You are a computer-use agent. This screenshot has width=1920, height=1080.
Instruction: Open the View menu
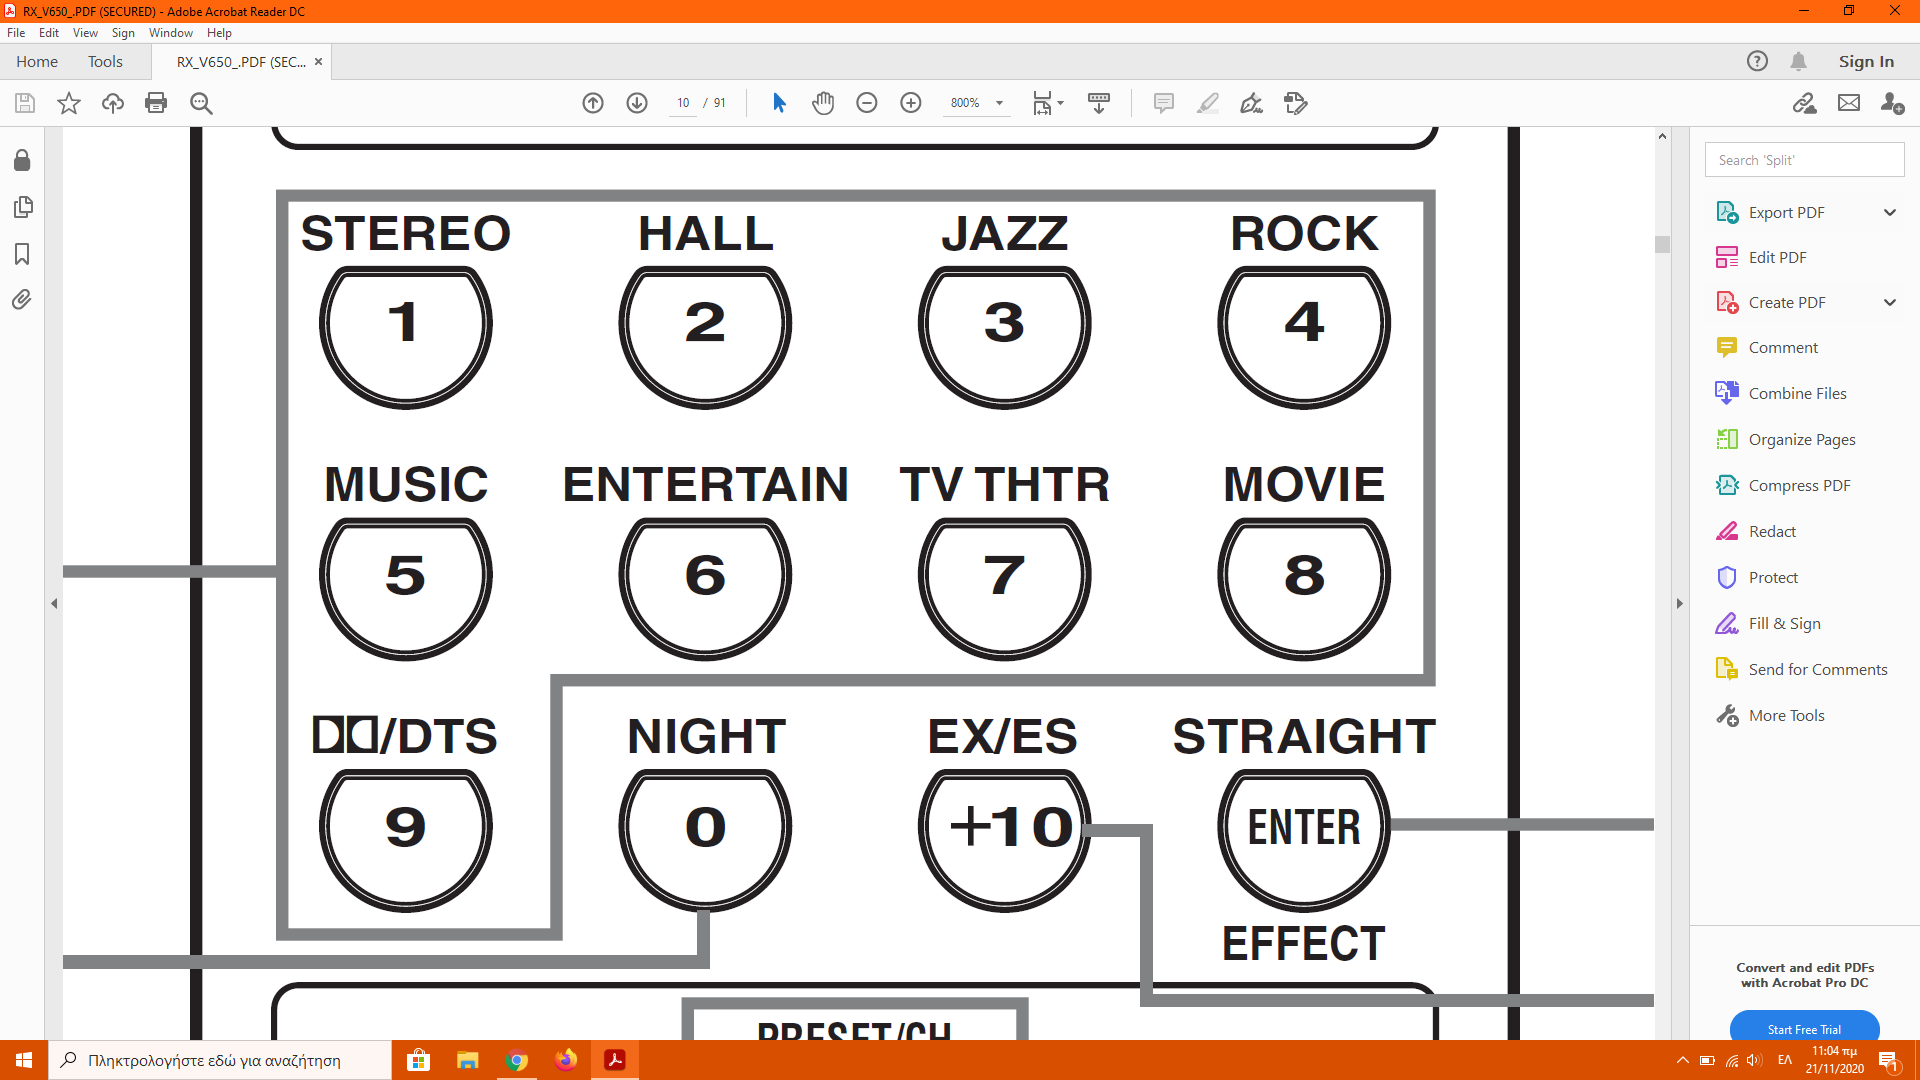tap(85, 33)
